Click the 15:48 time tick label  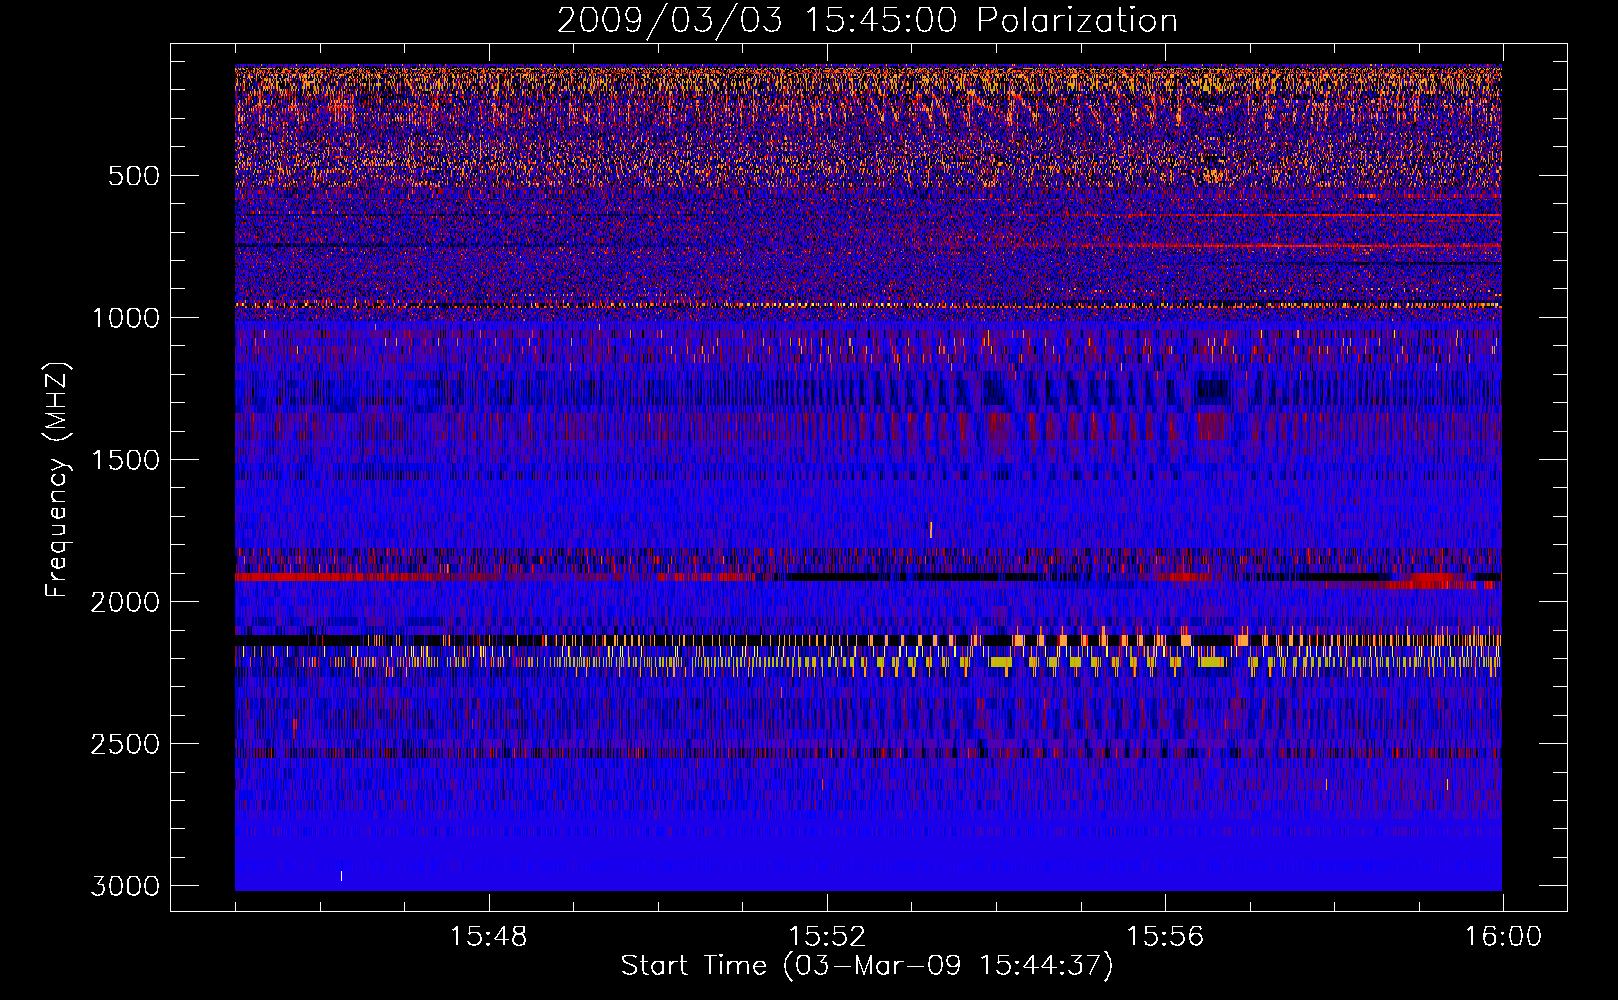click(x=489, y=937)
